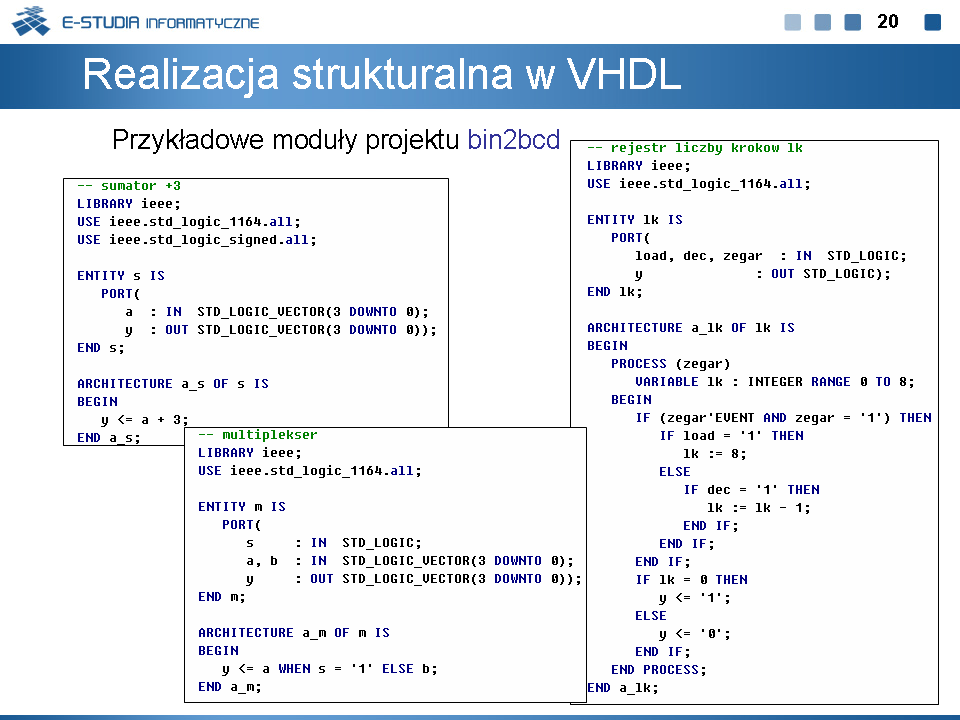Click the assignment 'lk := lk - 1;'
Image resolution: width=960 pixels, height=720 pixels.
pyautogui.click(x=758, y=508)
